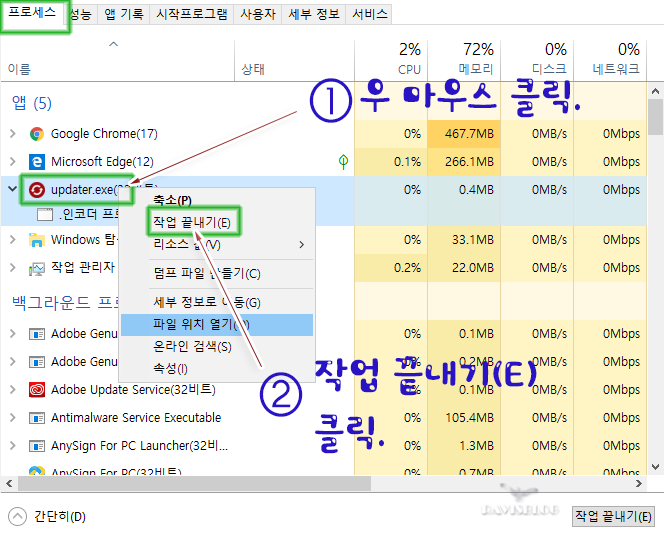The width and height of the screenshot is (664, 541).
Task: Click the vertical scrollbar up arrow
Action: 656,91
